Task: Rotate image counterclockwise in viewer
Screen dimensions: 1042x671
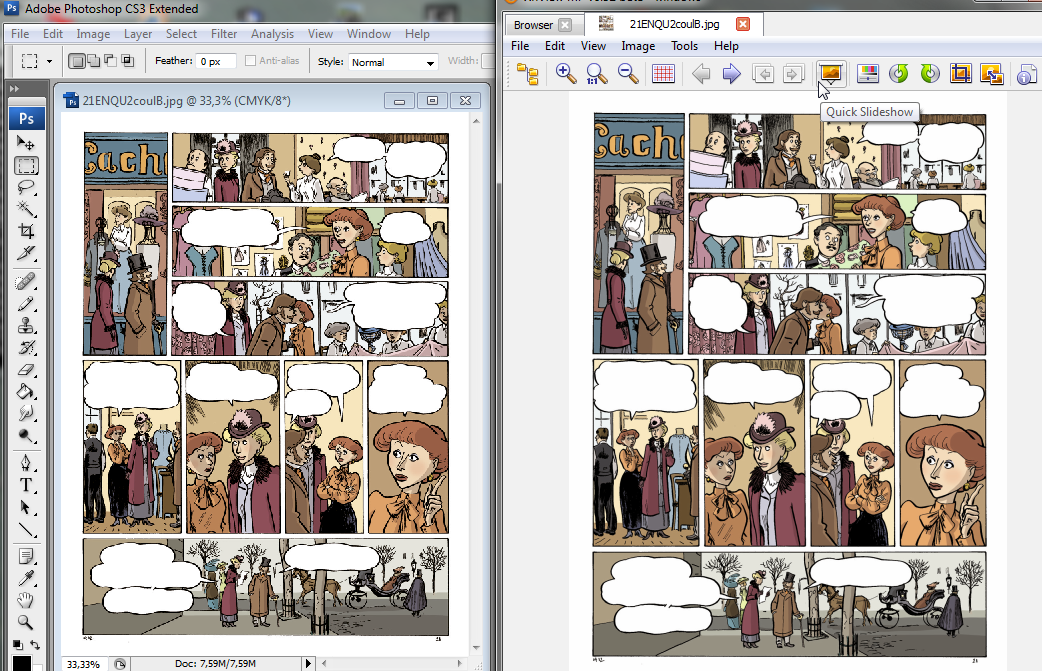Action: click(x=899, y=73)
